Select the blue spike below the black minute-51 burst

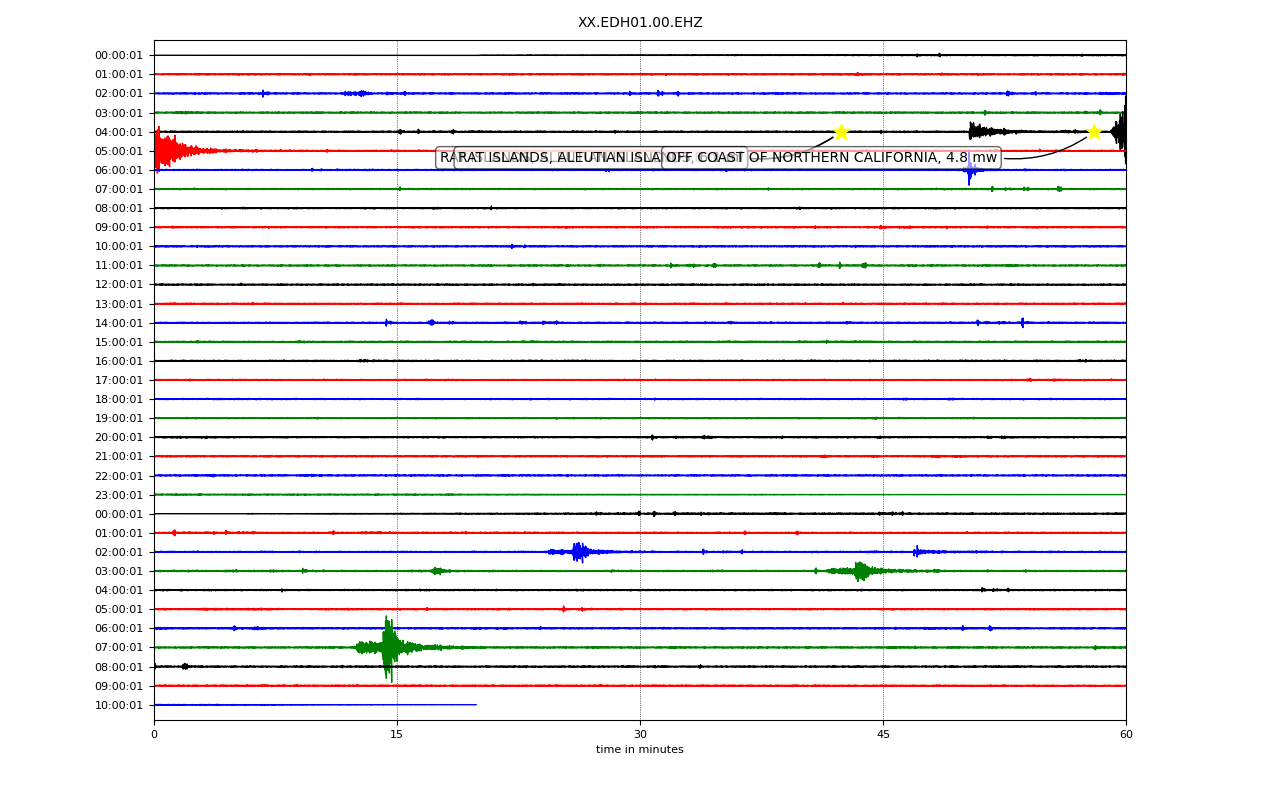(969, 171)
